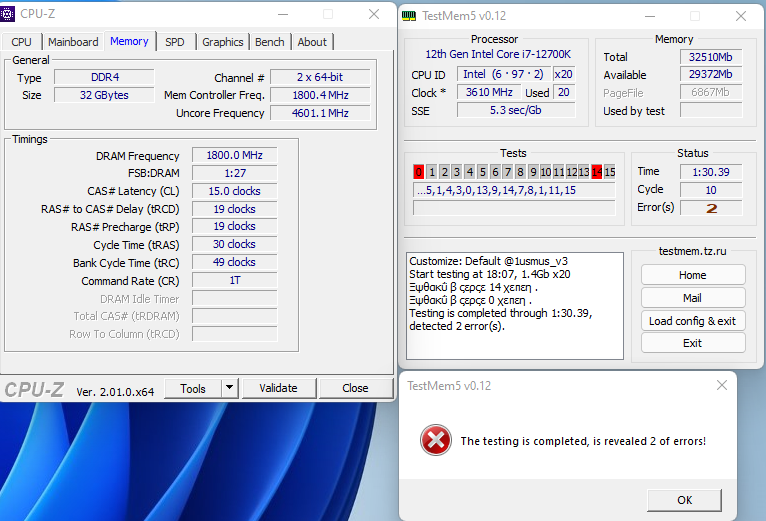The image size is (766, 521).
Task: Click Command Rate 1T value
Action: [x=234, y=281]
